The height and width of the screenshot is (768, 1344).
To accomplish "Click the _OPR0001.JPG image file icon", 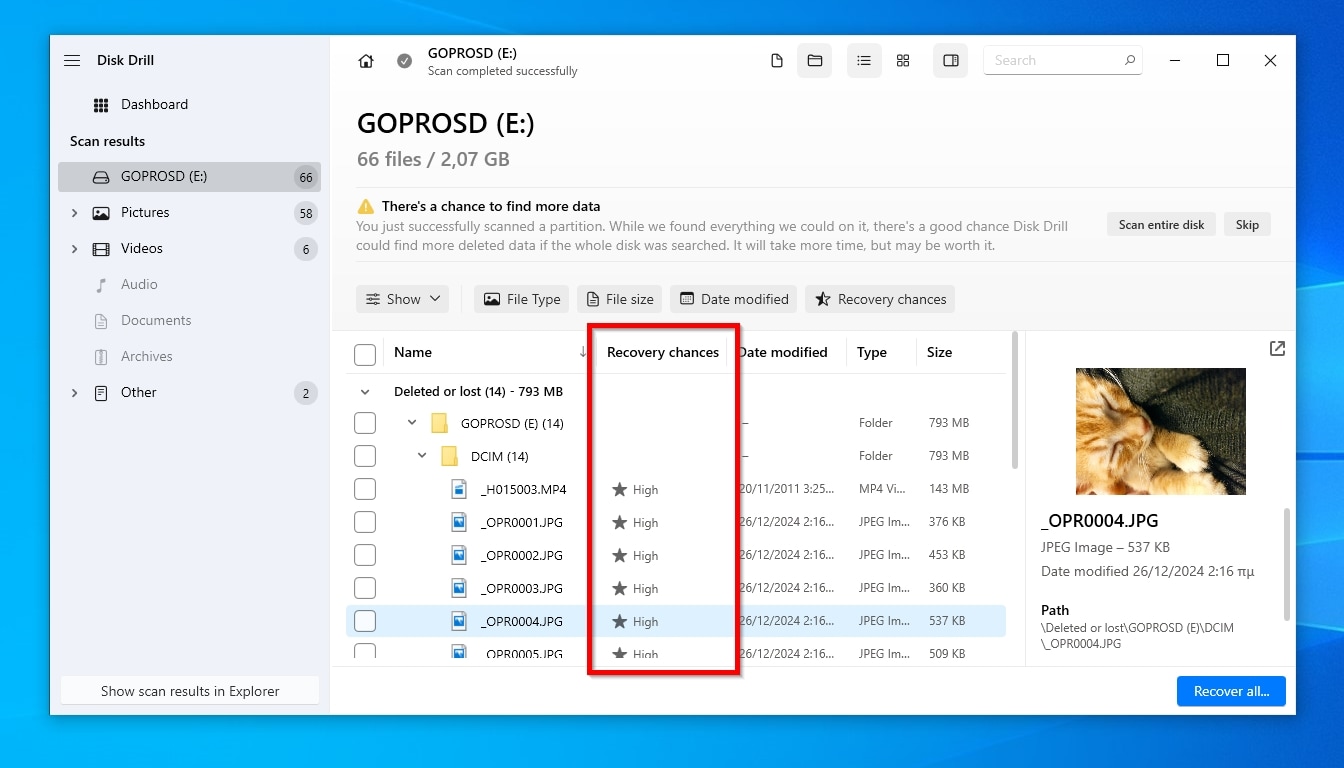I will click(459, 522).
